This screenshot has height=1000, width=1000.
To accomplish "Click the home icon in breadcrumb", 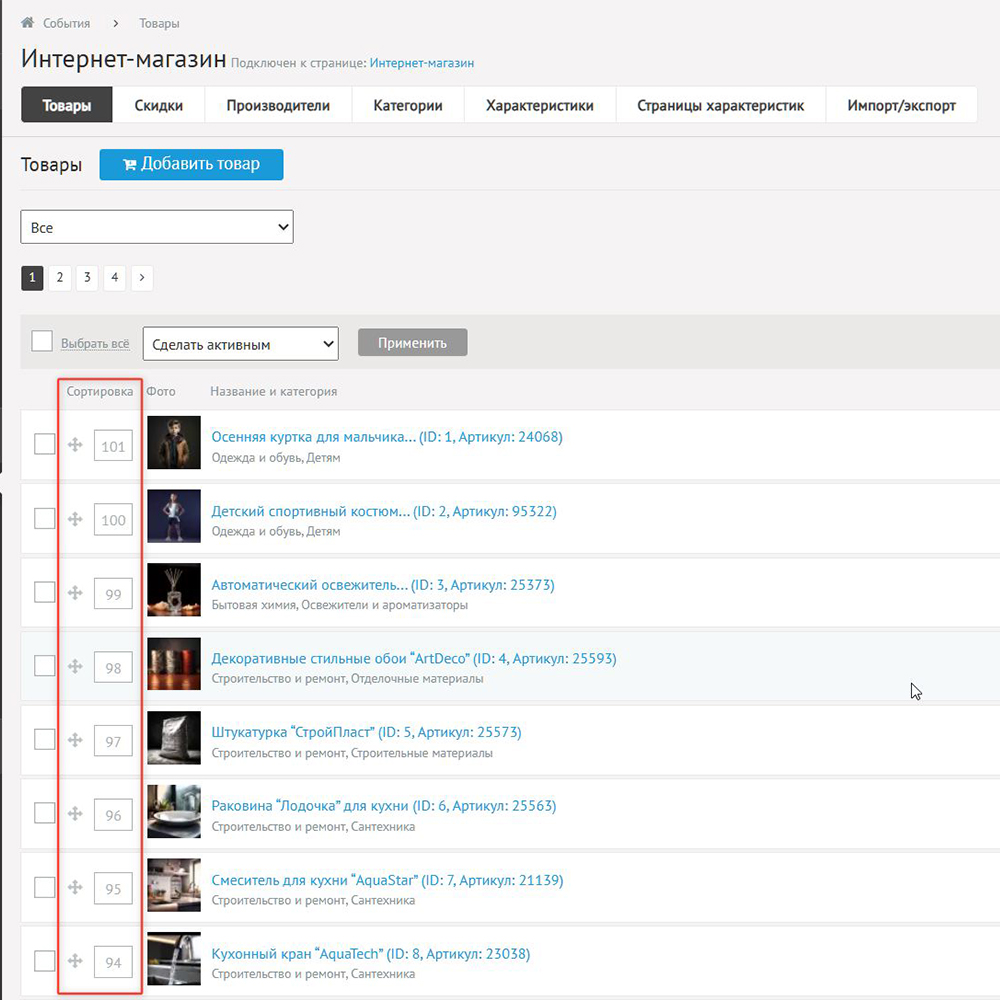I will 28,23.
